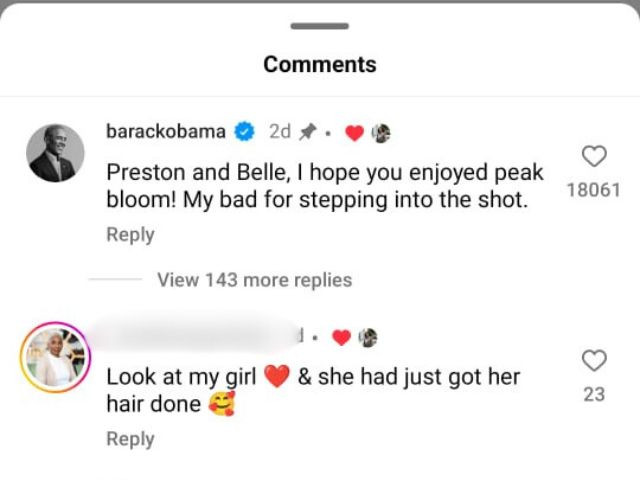Open barackobama's profile picture
The width and height of the screenshot is (640, 480).
click(56, 153)
